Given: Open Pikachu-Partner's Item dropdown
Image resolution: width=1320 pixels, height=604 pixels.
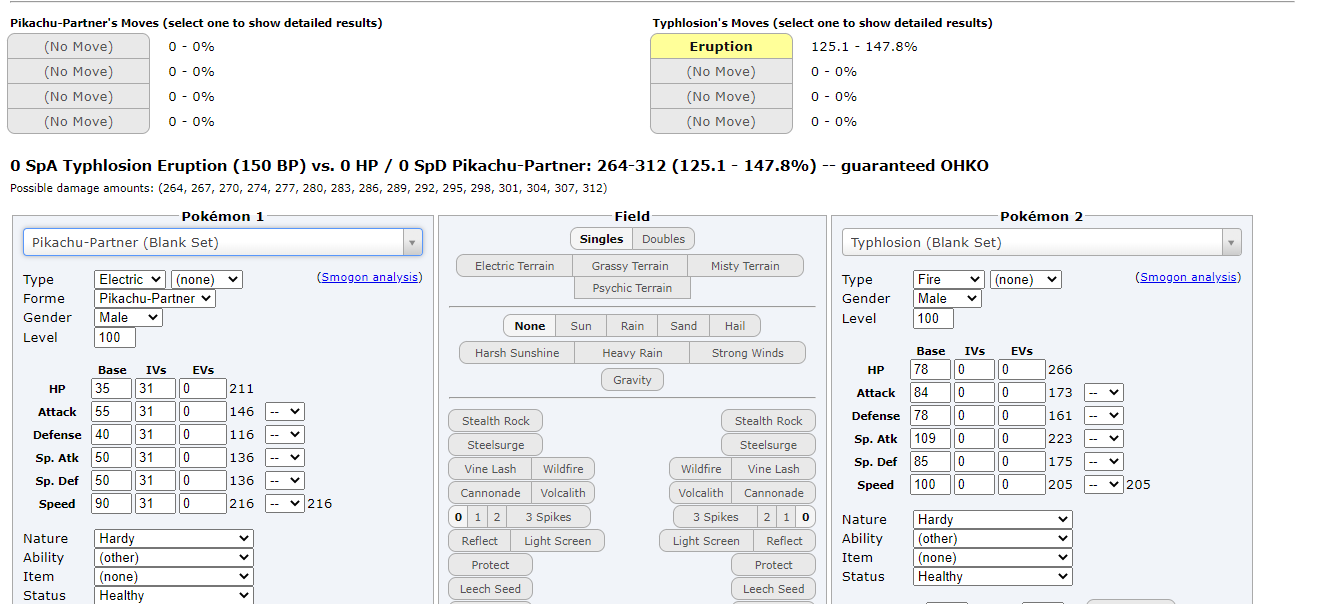Looking at the screenshot, I should [174, 577].
